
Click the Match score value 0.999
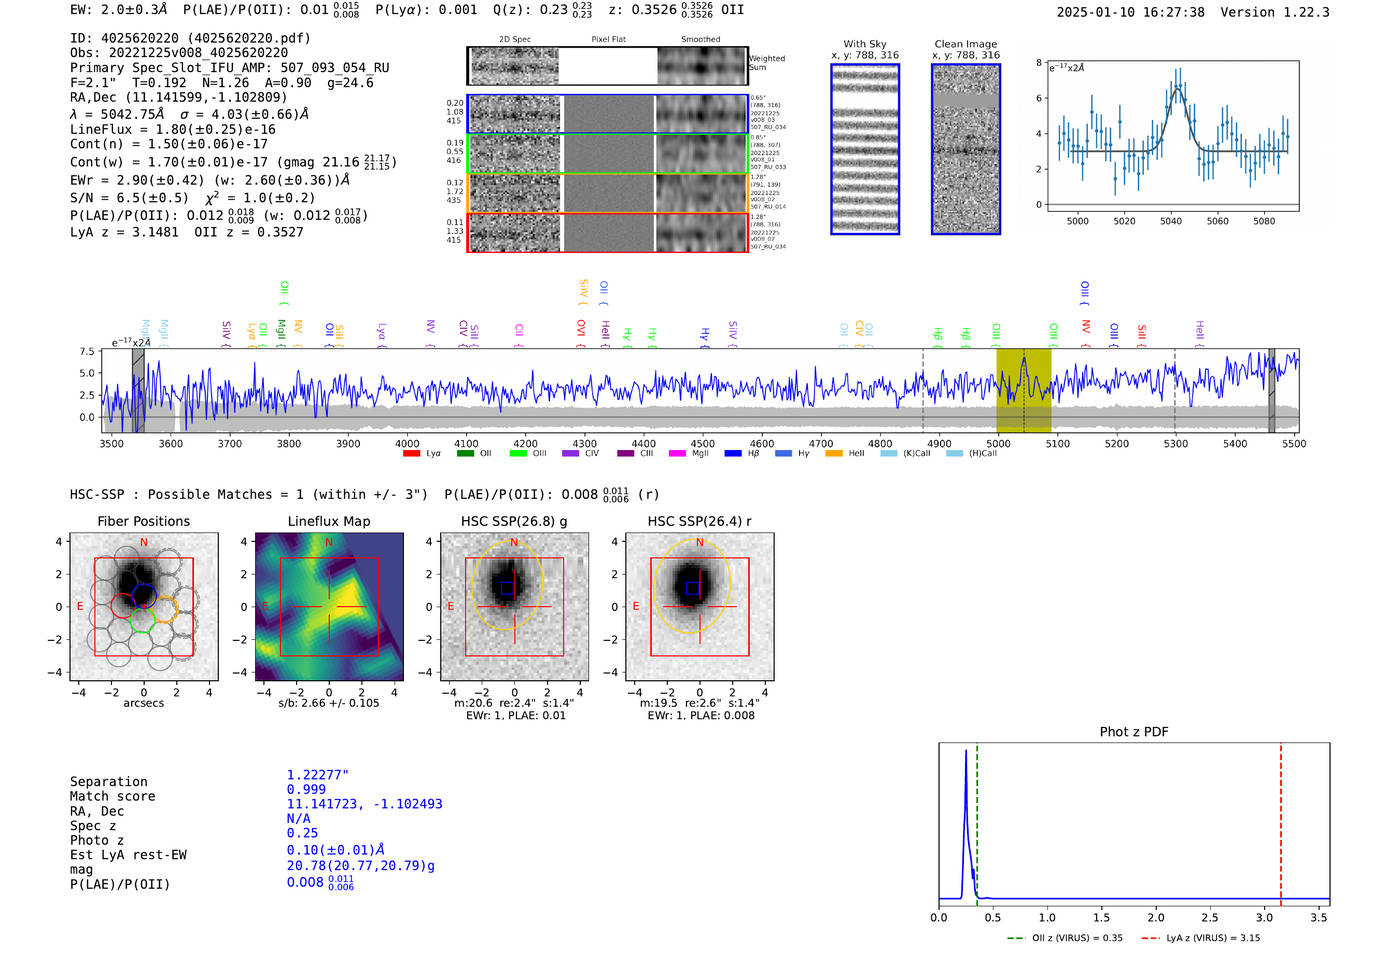click(x=306, y=790)
